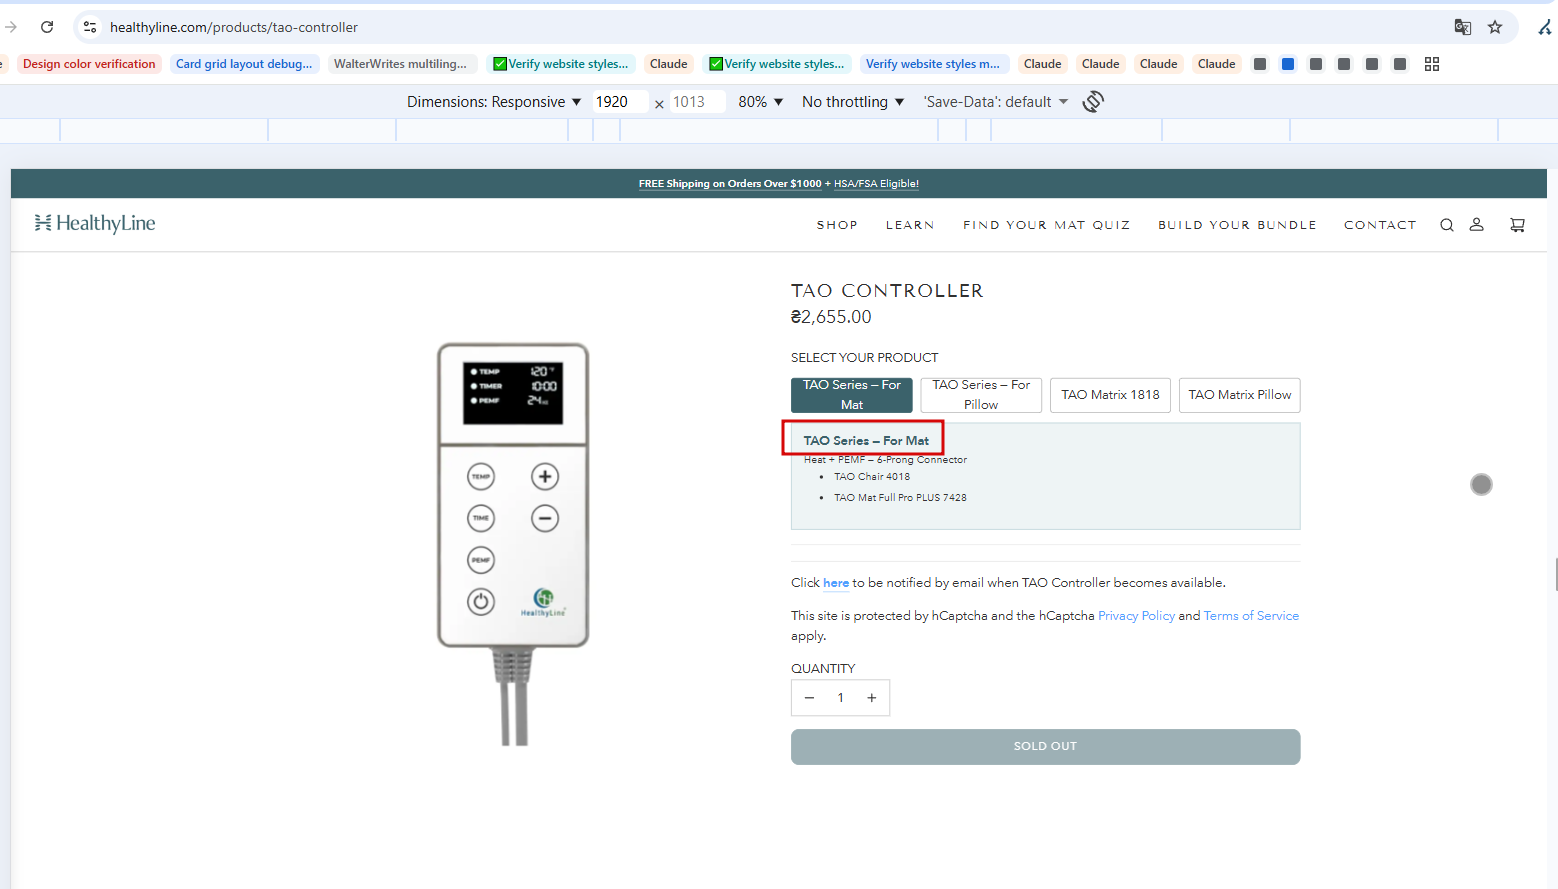
Task: Click the SOLD OUT button
Action: click(x=1046, y=747)
